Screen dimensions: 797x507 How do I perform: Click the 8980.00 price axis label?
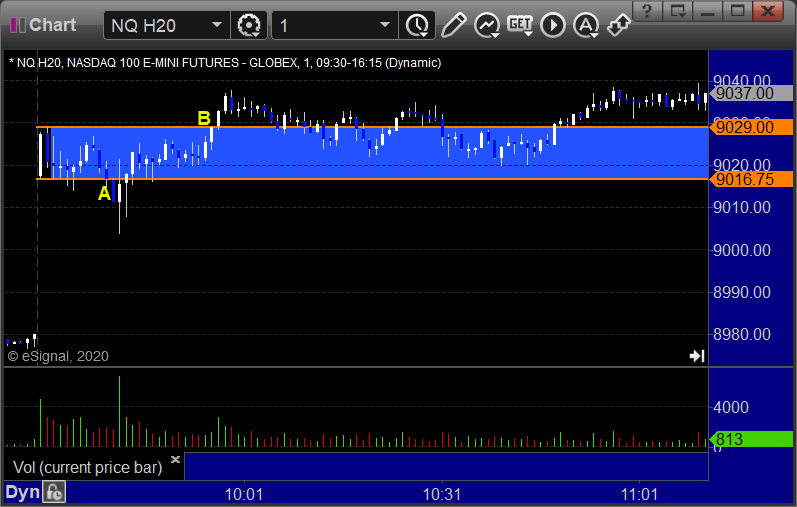[x=742, y=334]
